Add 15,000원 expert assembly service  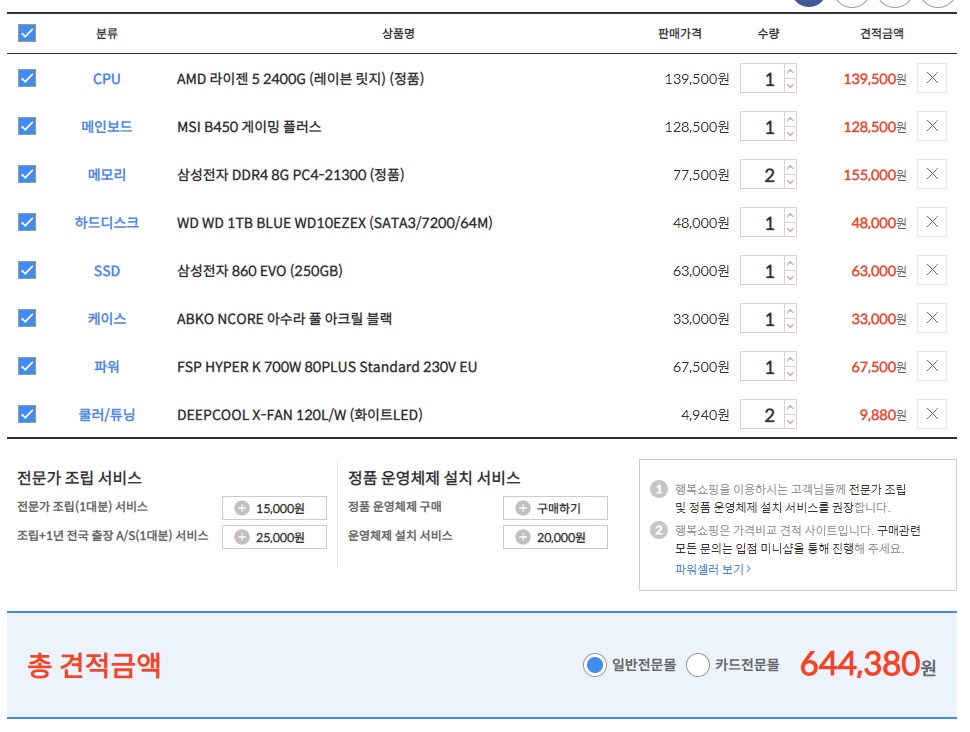coord(274,508)
